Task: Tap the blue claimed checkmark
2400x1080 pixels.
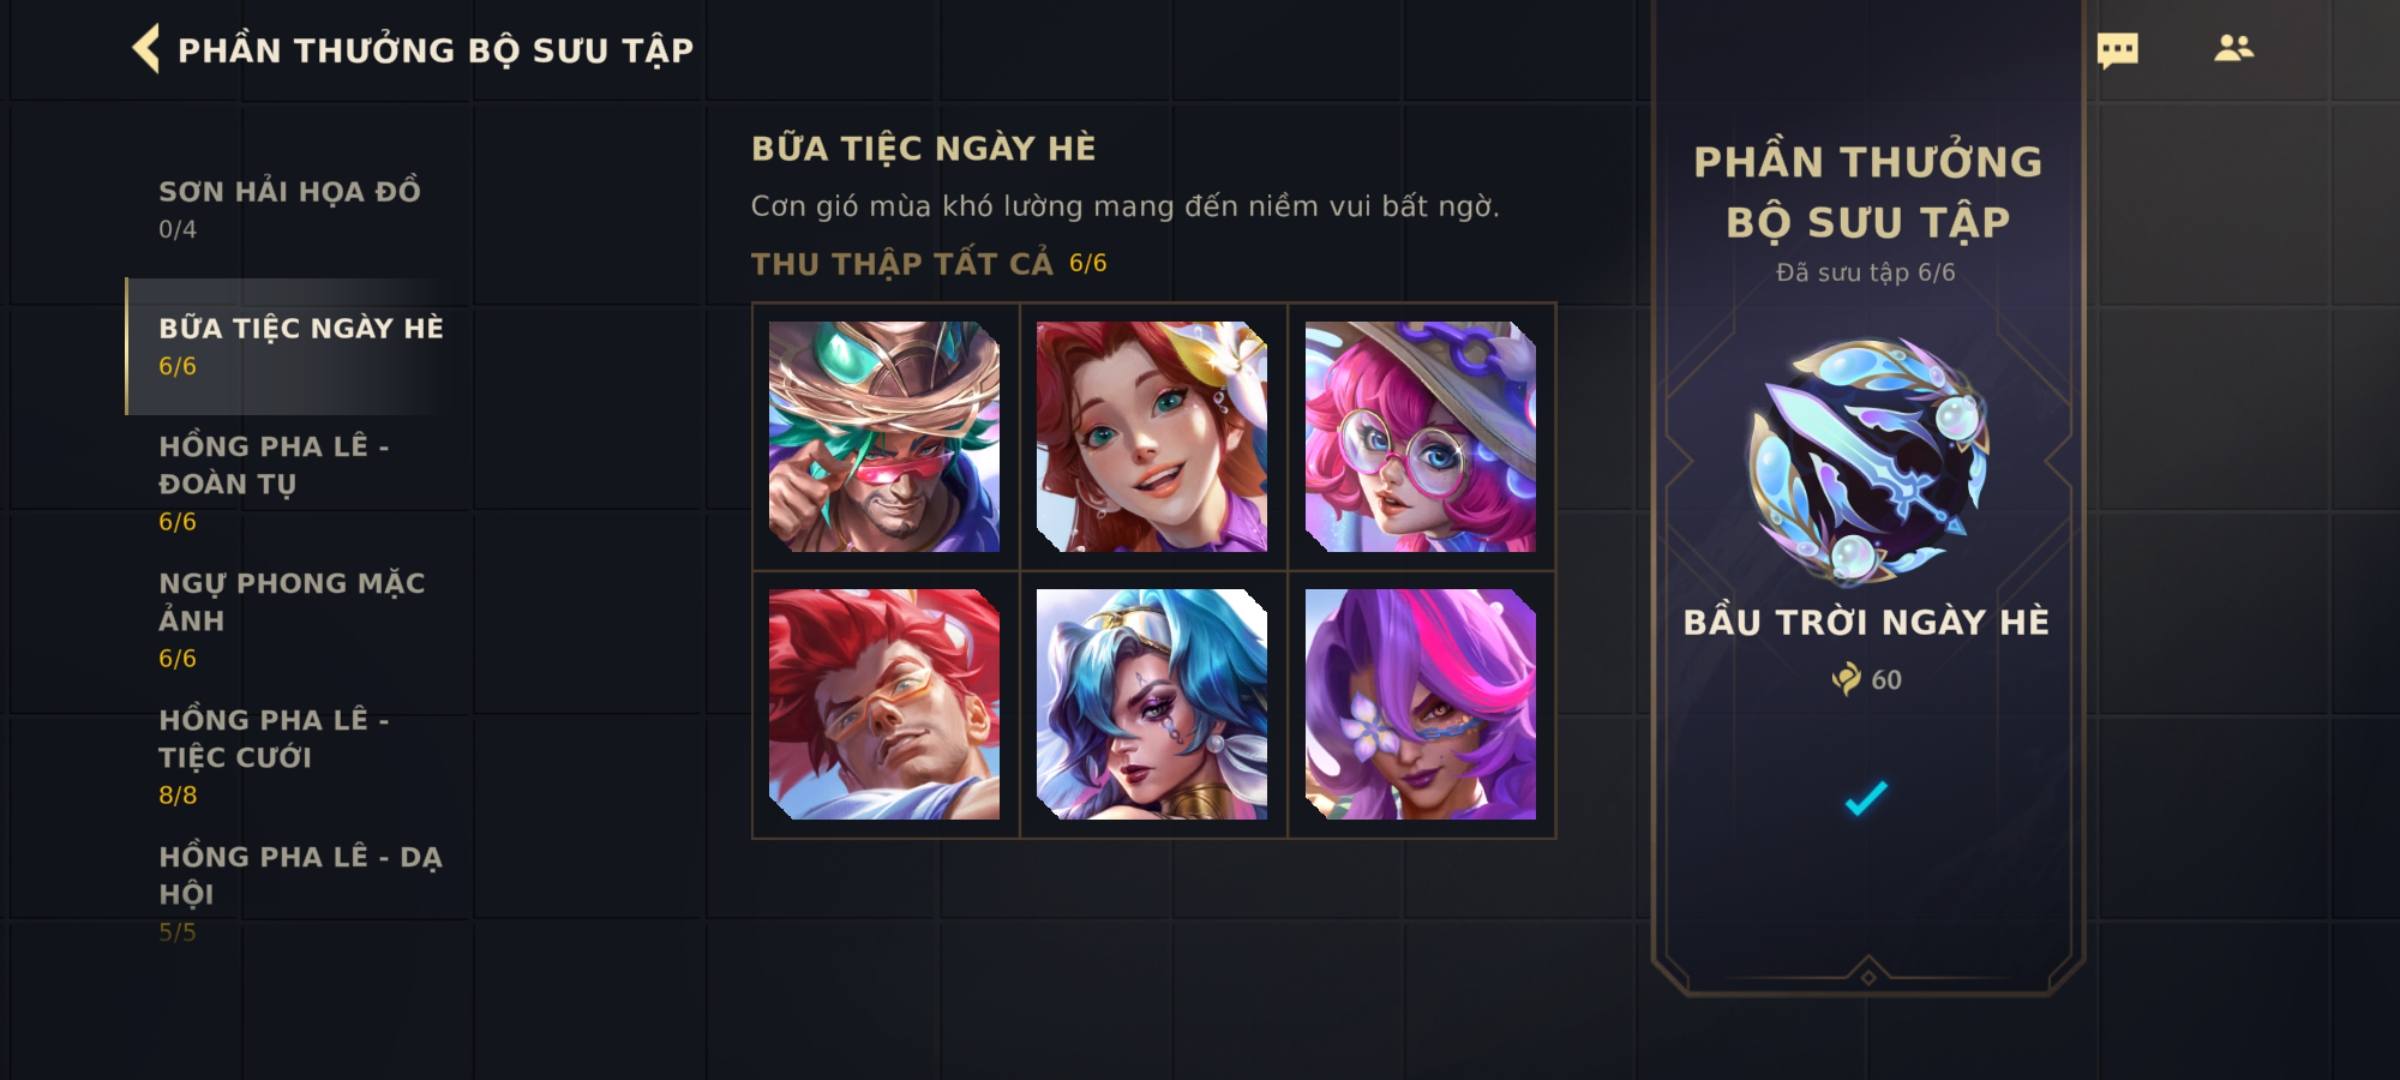Action: (1866, 797)
